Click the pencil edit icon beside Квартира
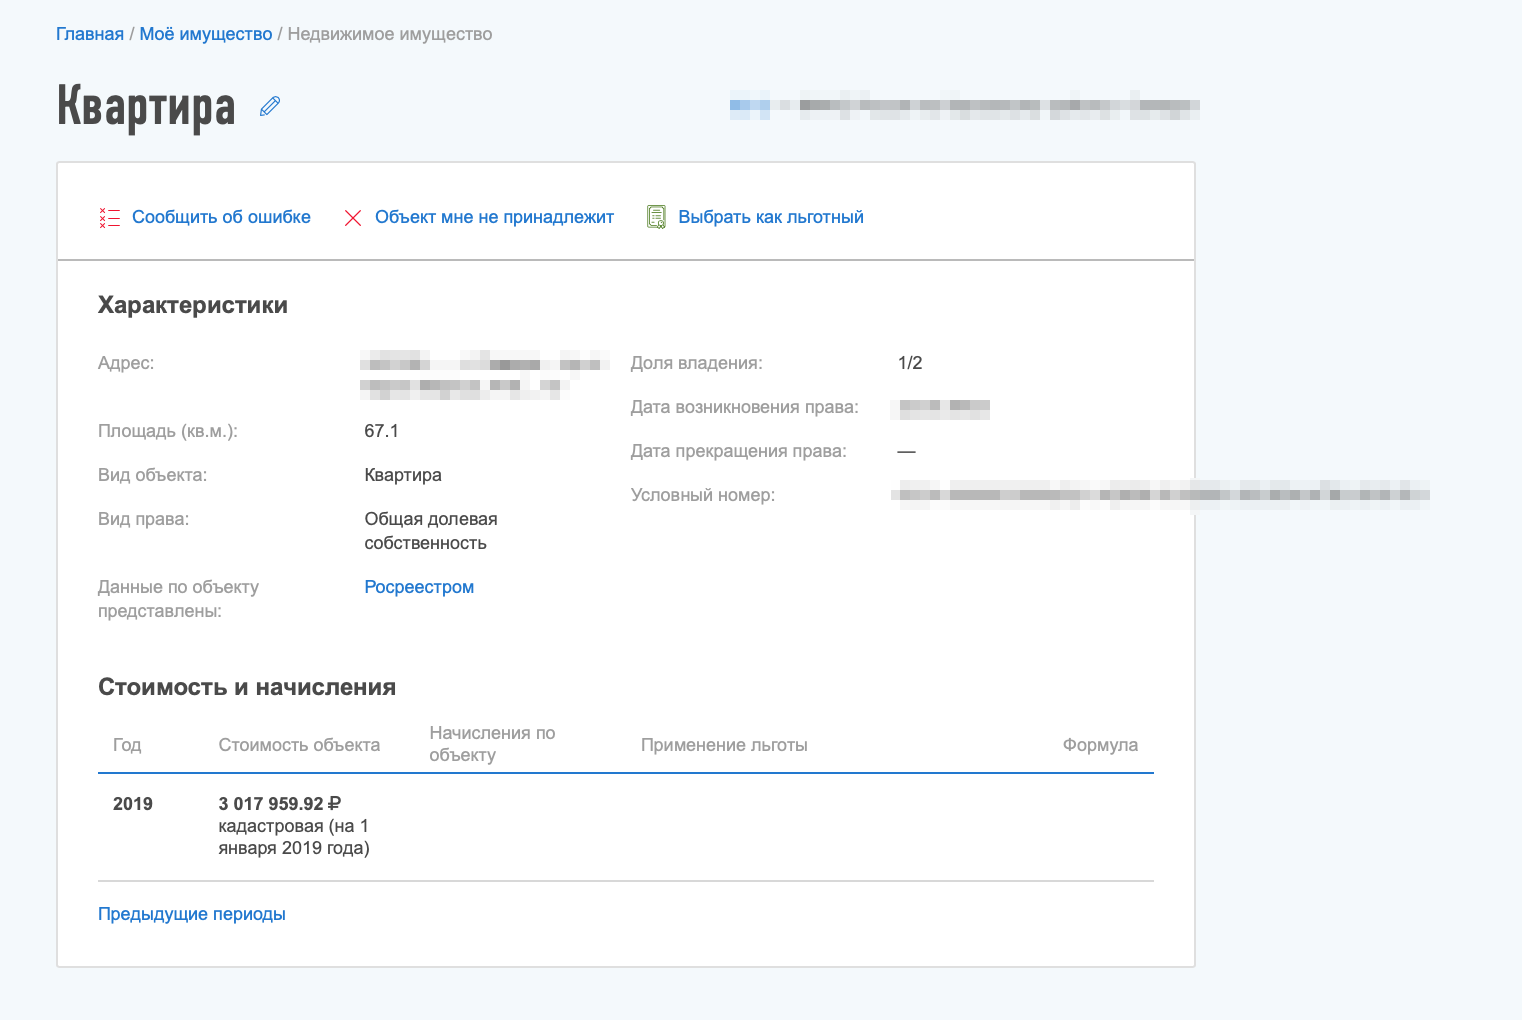This screenshot has width=1522, height=1020. [x=270, y=106]
